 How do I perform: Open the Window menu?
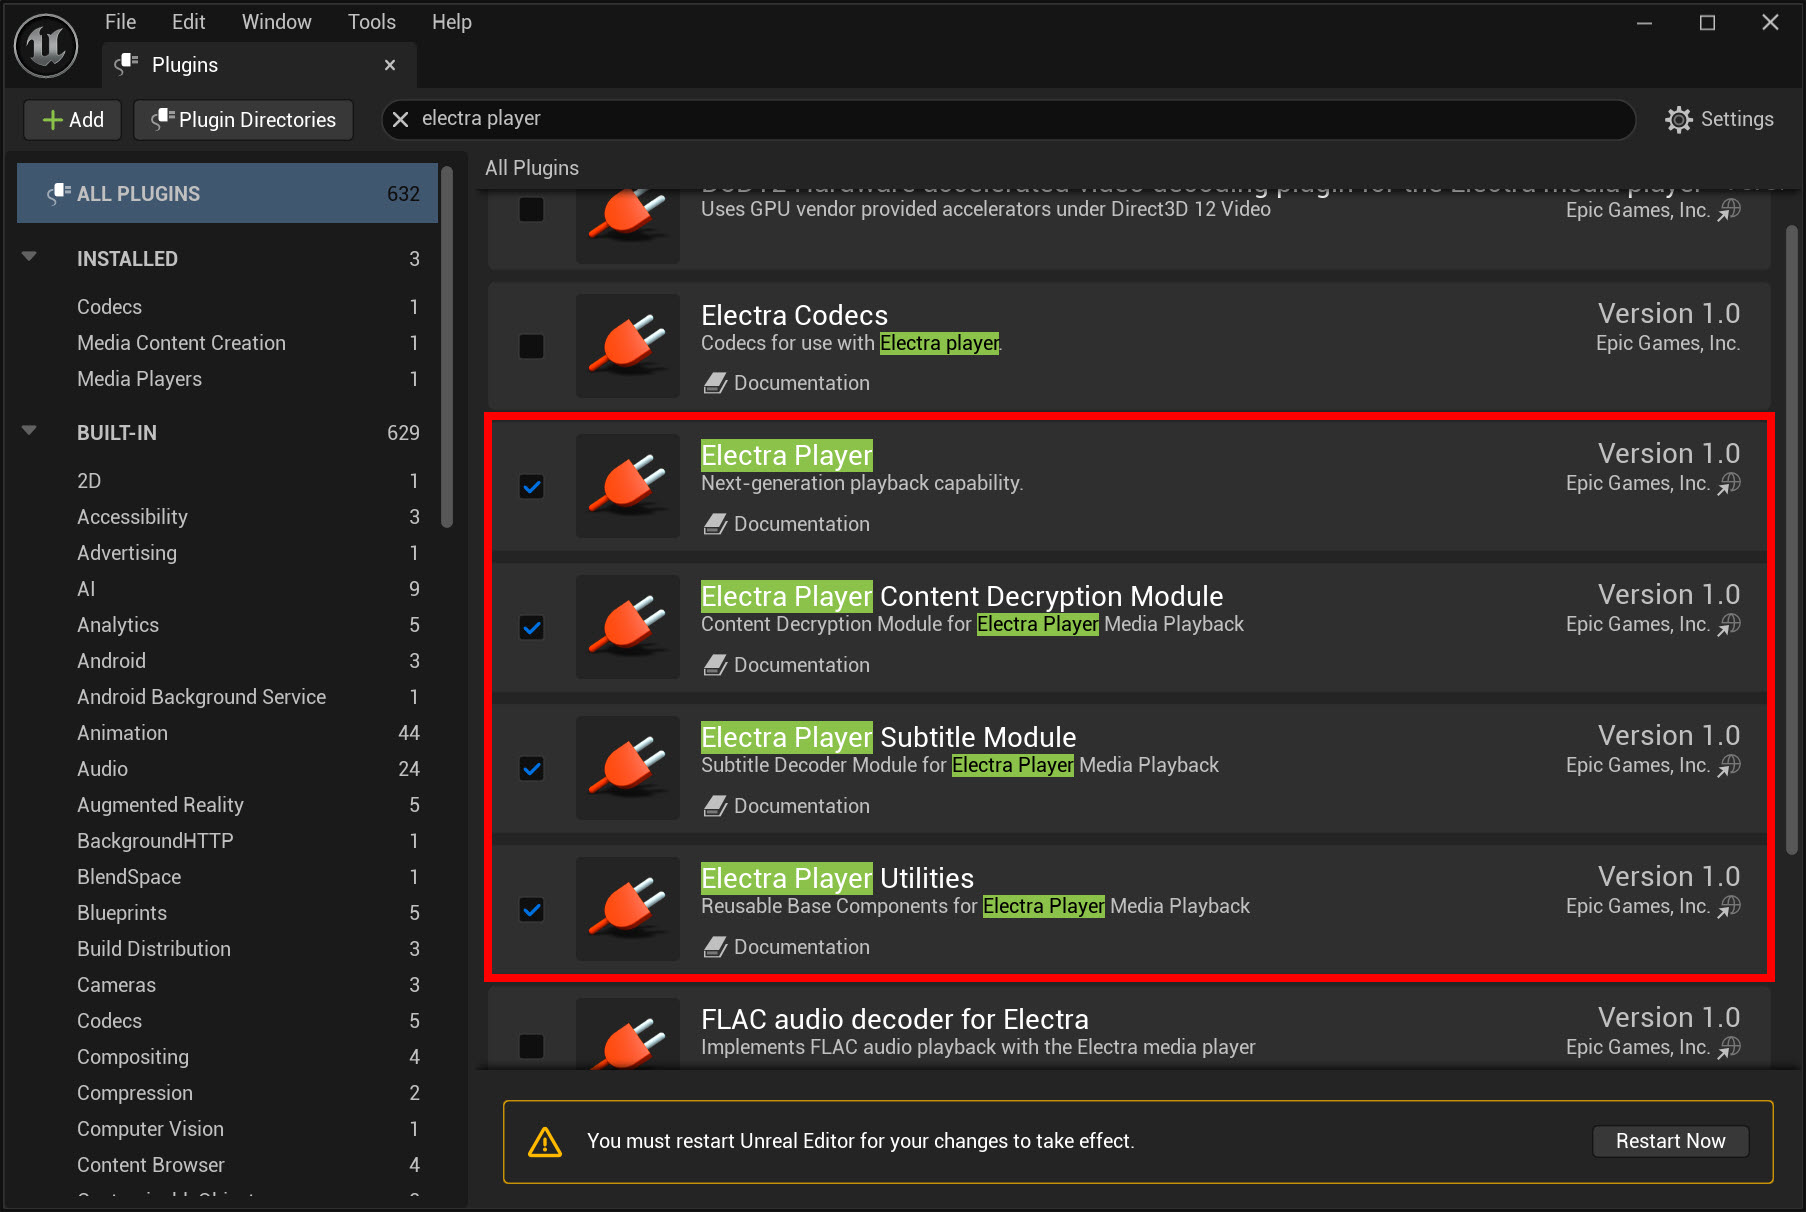(x=276, y=22)
